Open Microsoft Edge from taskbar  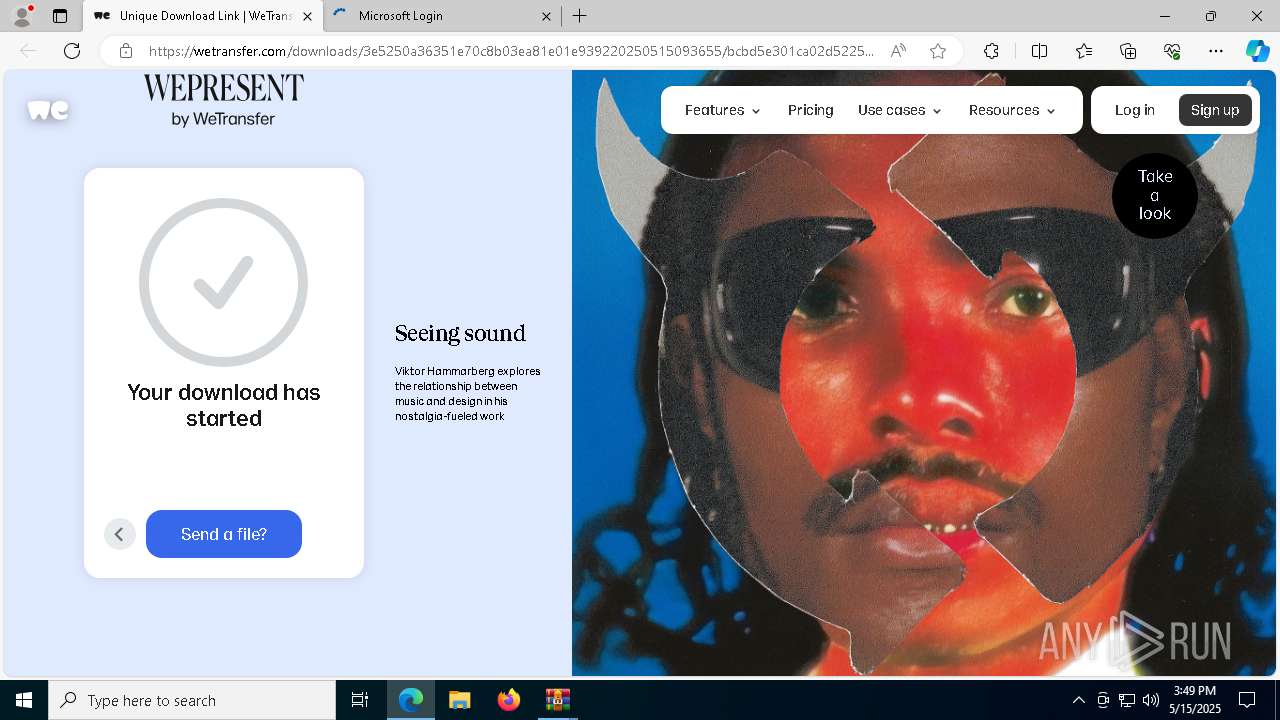click(x=411, y=700)
